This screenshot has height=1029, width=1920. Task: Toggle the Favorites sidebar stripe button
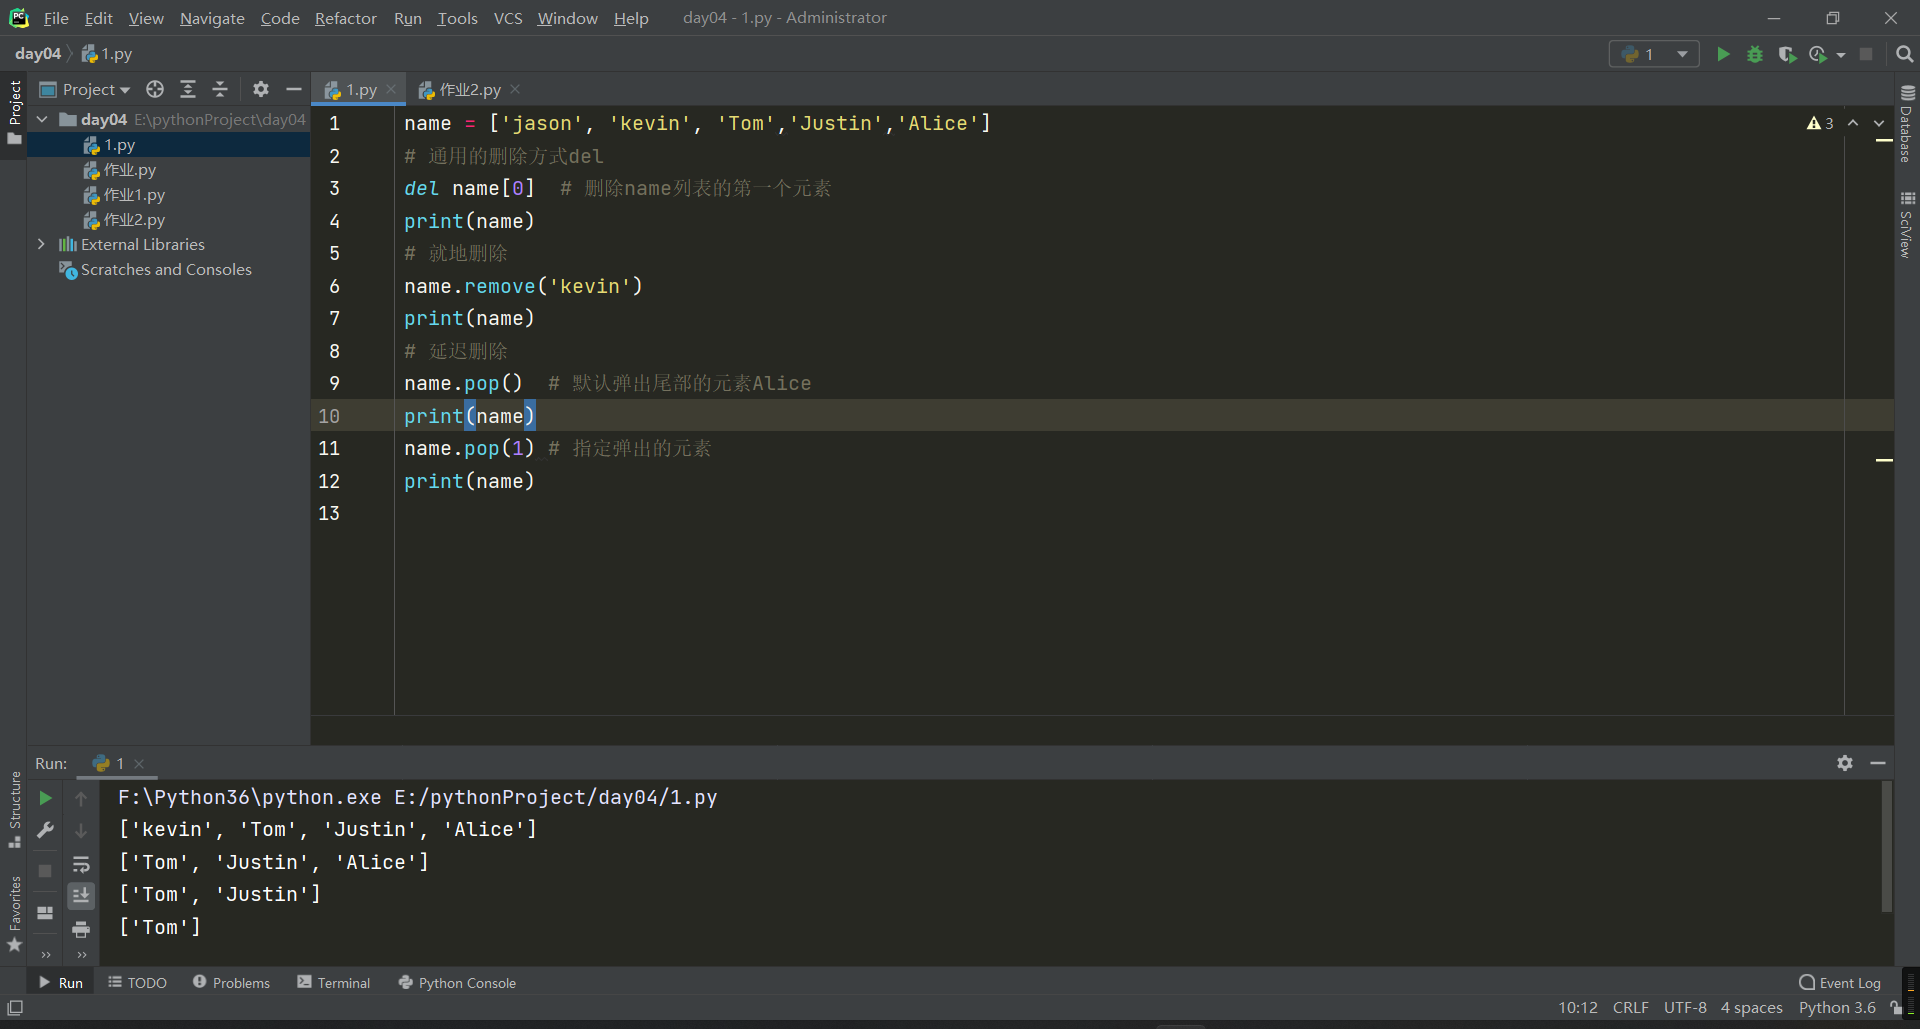(14, 914)
